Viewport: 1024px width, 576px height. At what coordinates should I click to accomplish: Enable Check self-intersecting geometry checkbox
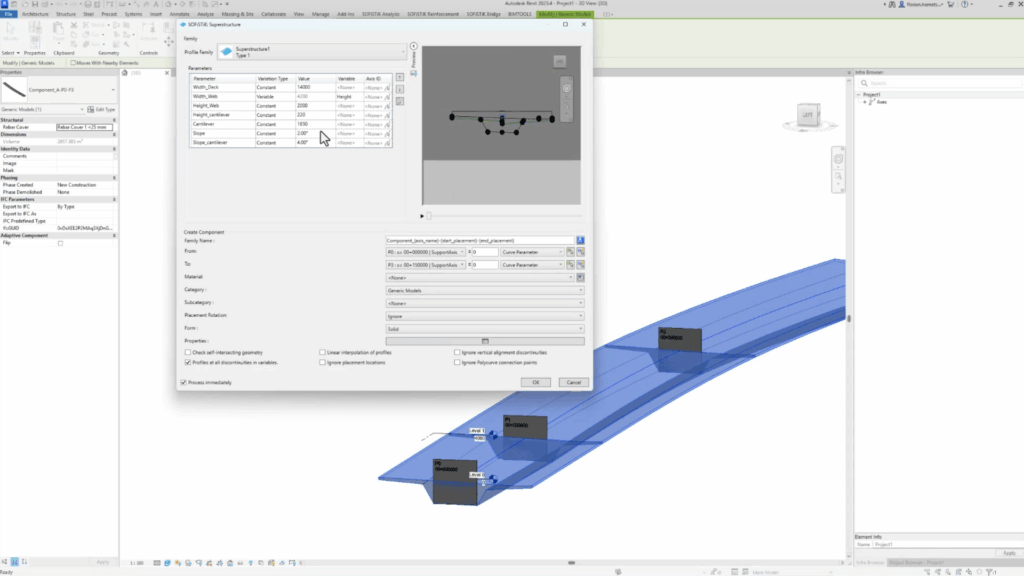pyautogui.click(x=188, y=352)
